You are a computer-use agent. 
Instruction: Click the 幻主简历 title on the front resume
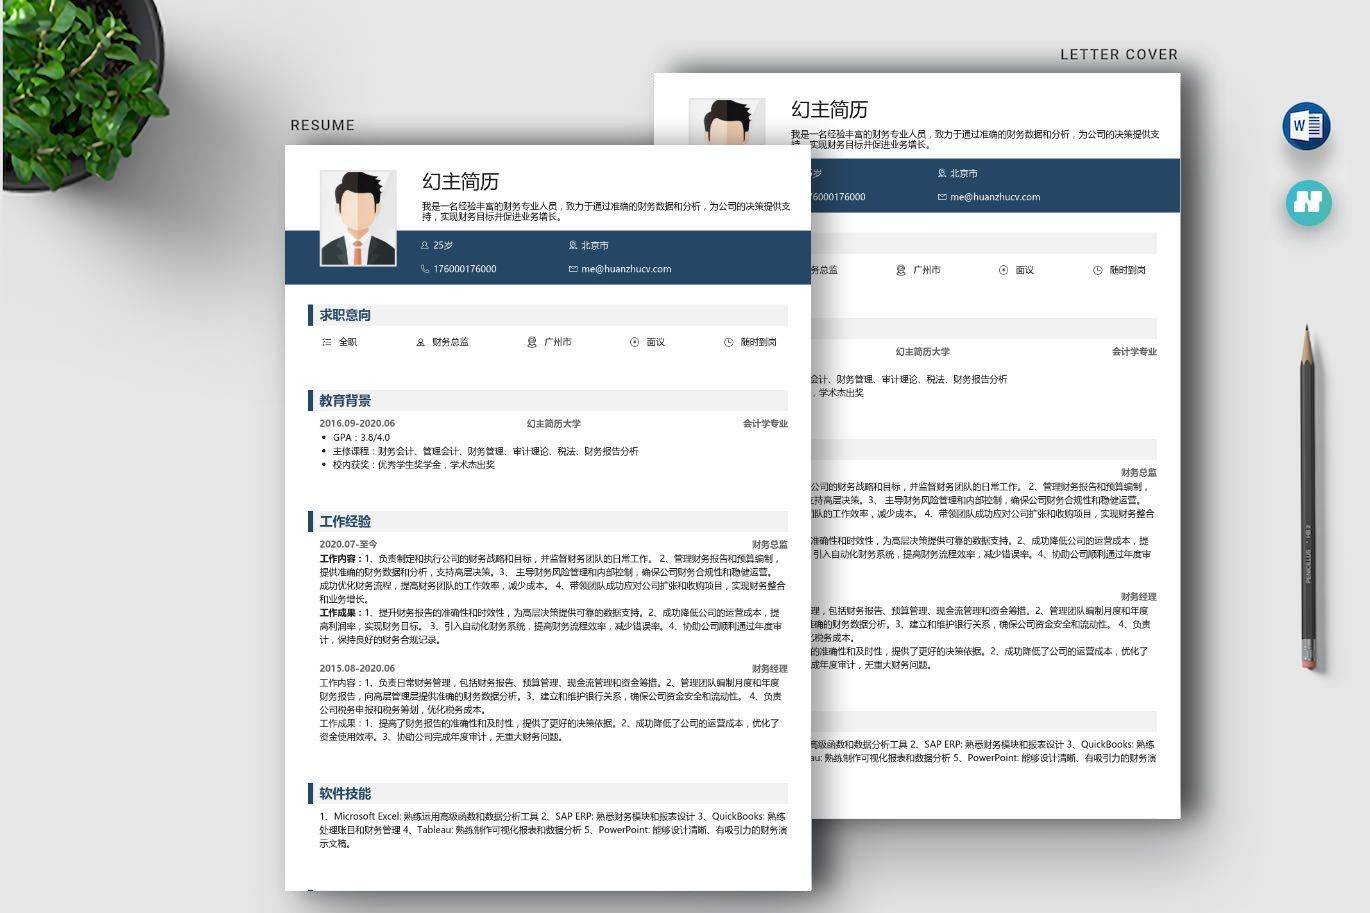460,181
